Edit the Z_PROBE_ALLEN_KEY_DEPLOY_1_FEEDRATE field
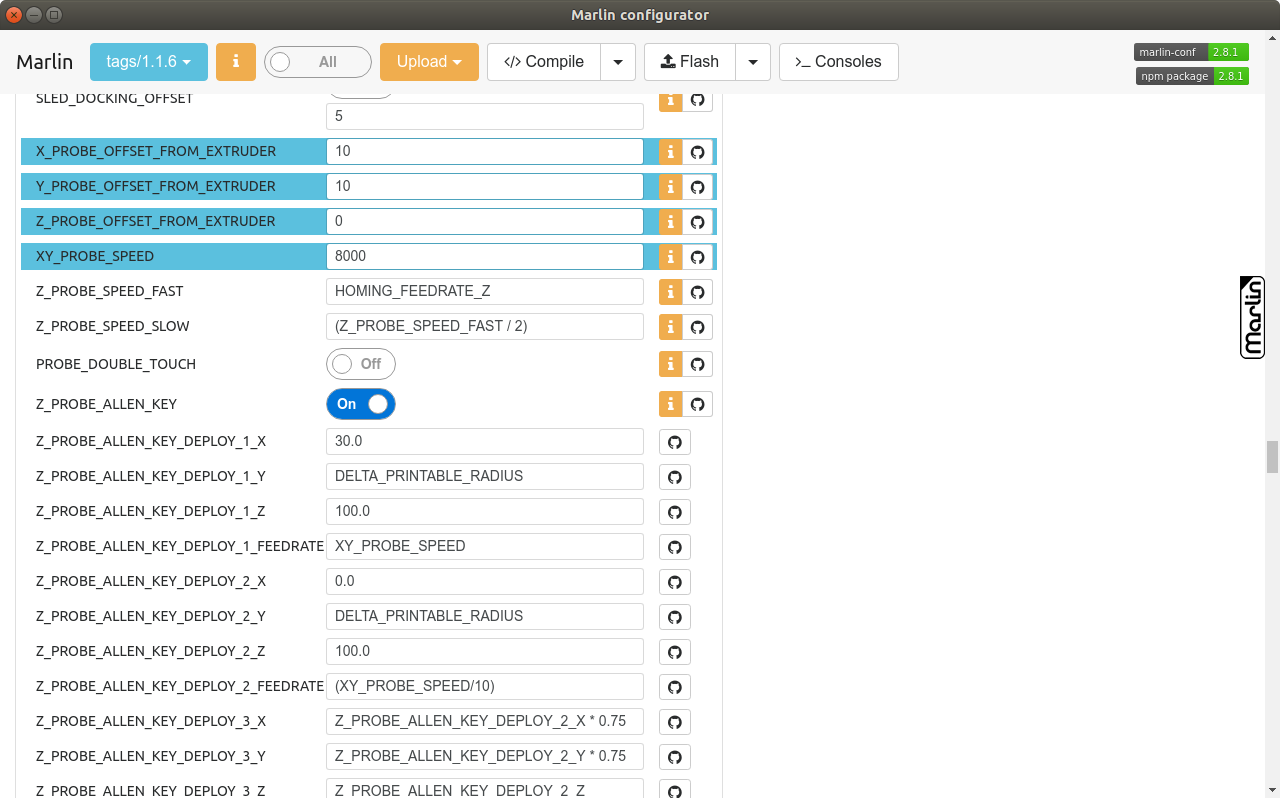 [x=485, y=546]
